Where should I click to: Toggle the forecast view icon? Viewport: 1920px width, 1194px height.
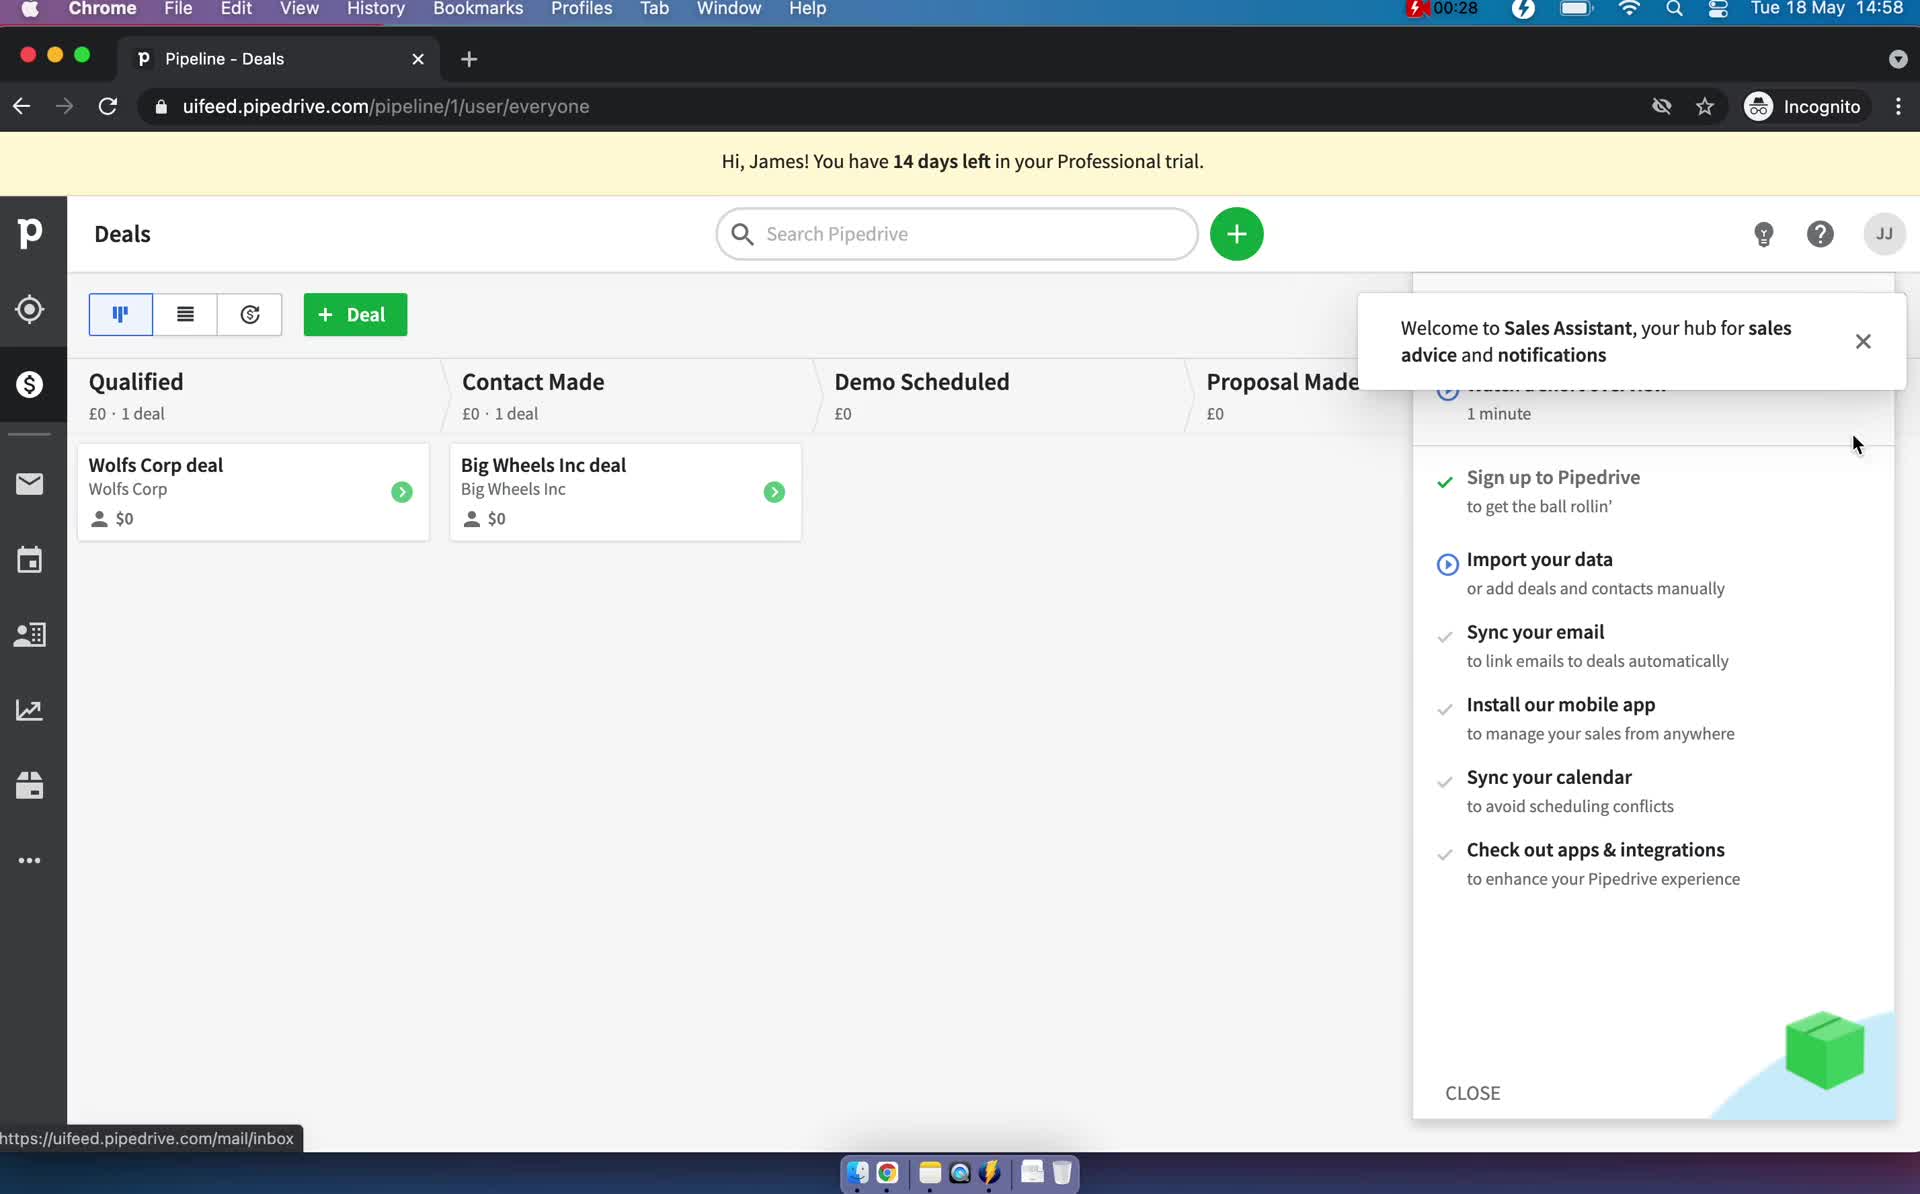pos(249,314)
